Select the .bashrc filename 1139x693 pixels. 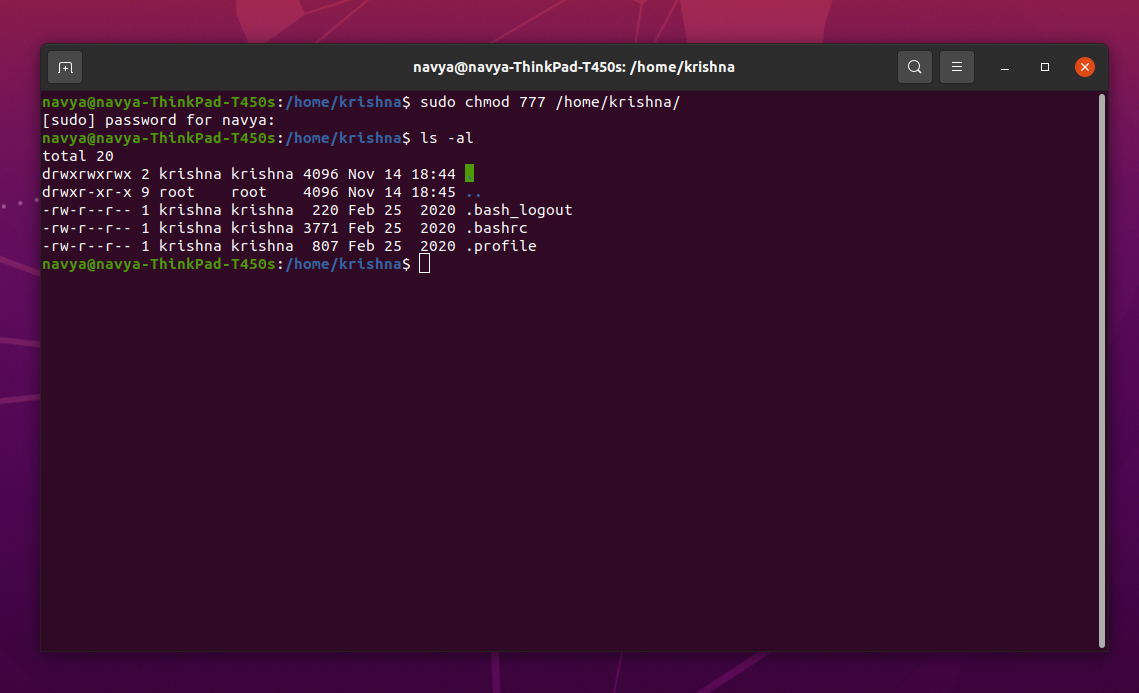coord(497,227)
